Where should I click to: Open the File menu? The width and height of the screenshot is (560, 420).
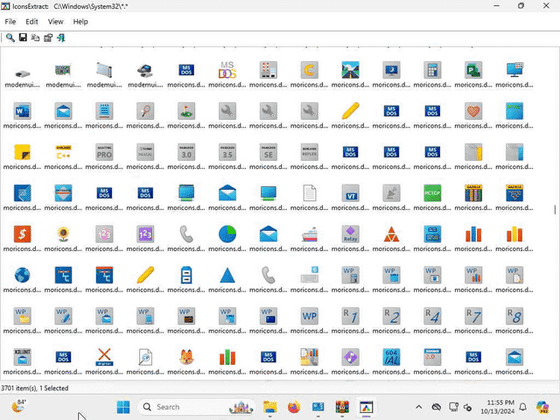pyautogui.click(x=10, y=22)
